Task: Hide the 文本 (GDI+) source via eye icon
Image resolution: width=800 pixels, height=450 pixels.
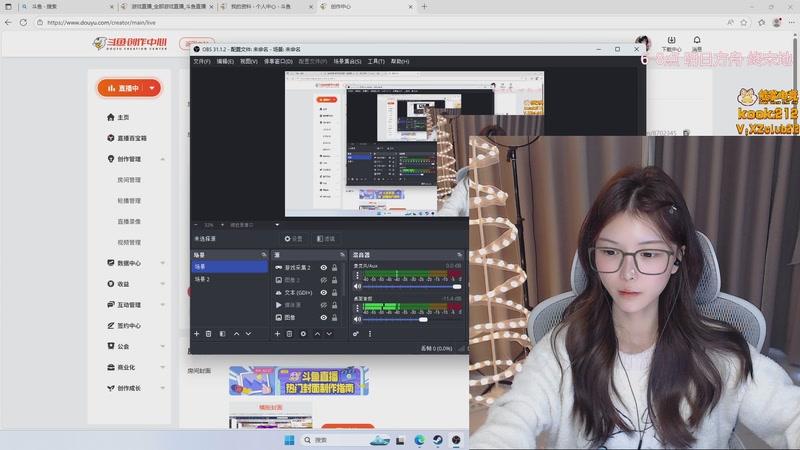Action: tap(323, 292)
